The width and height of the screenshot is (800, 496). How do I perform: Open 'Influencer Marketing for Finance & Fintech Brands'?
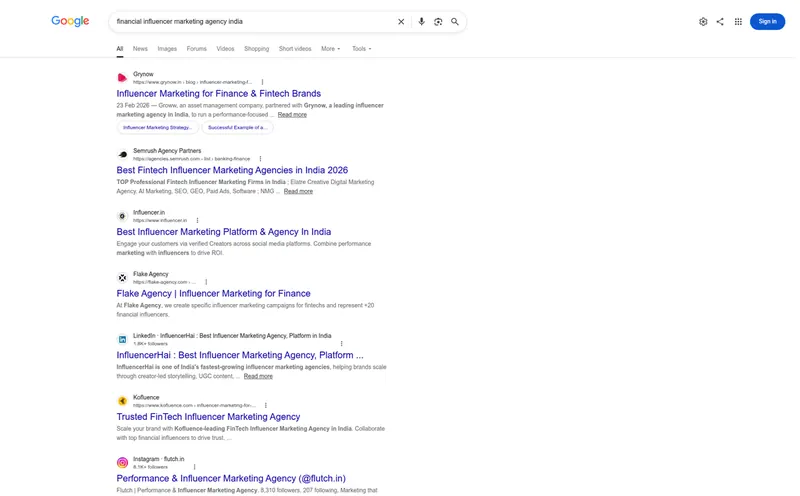(218, 93)
